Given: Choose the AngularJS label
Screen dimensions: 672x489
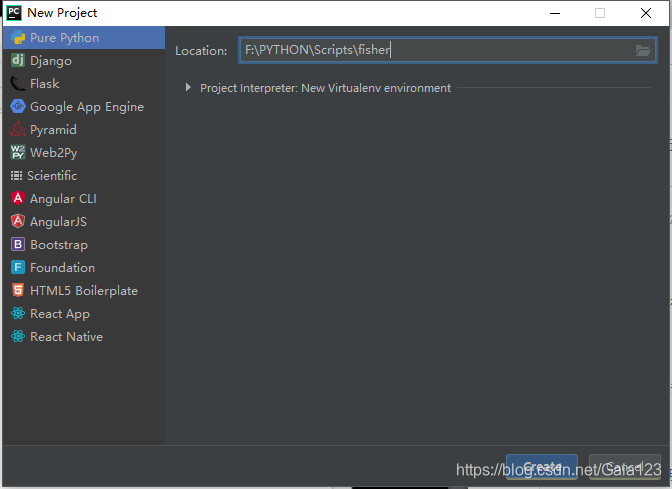Looking at the screenshot, I should coord(58,222).
